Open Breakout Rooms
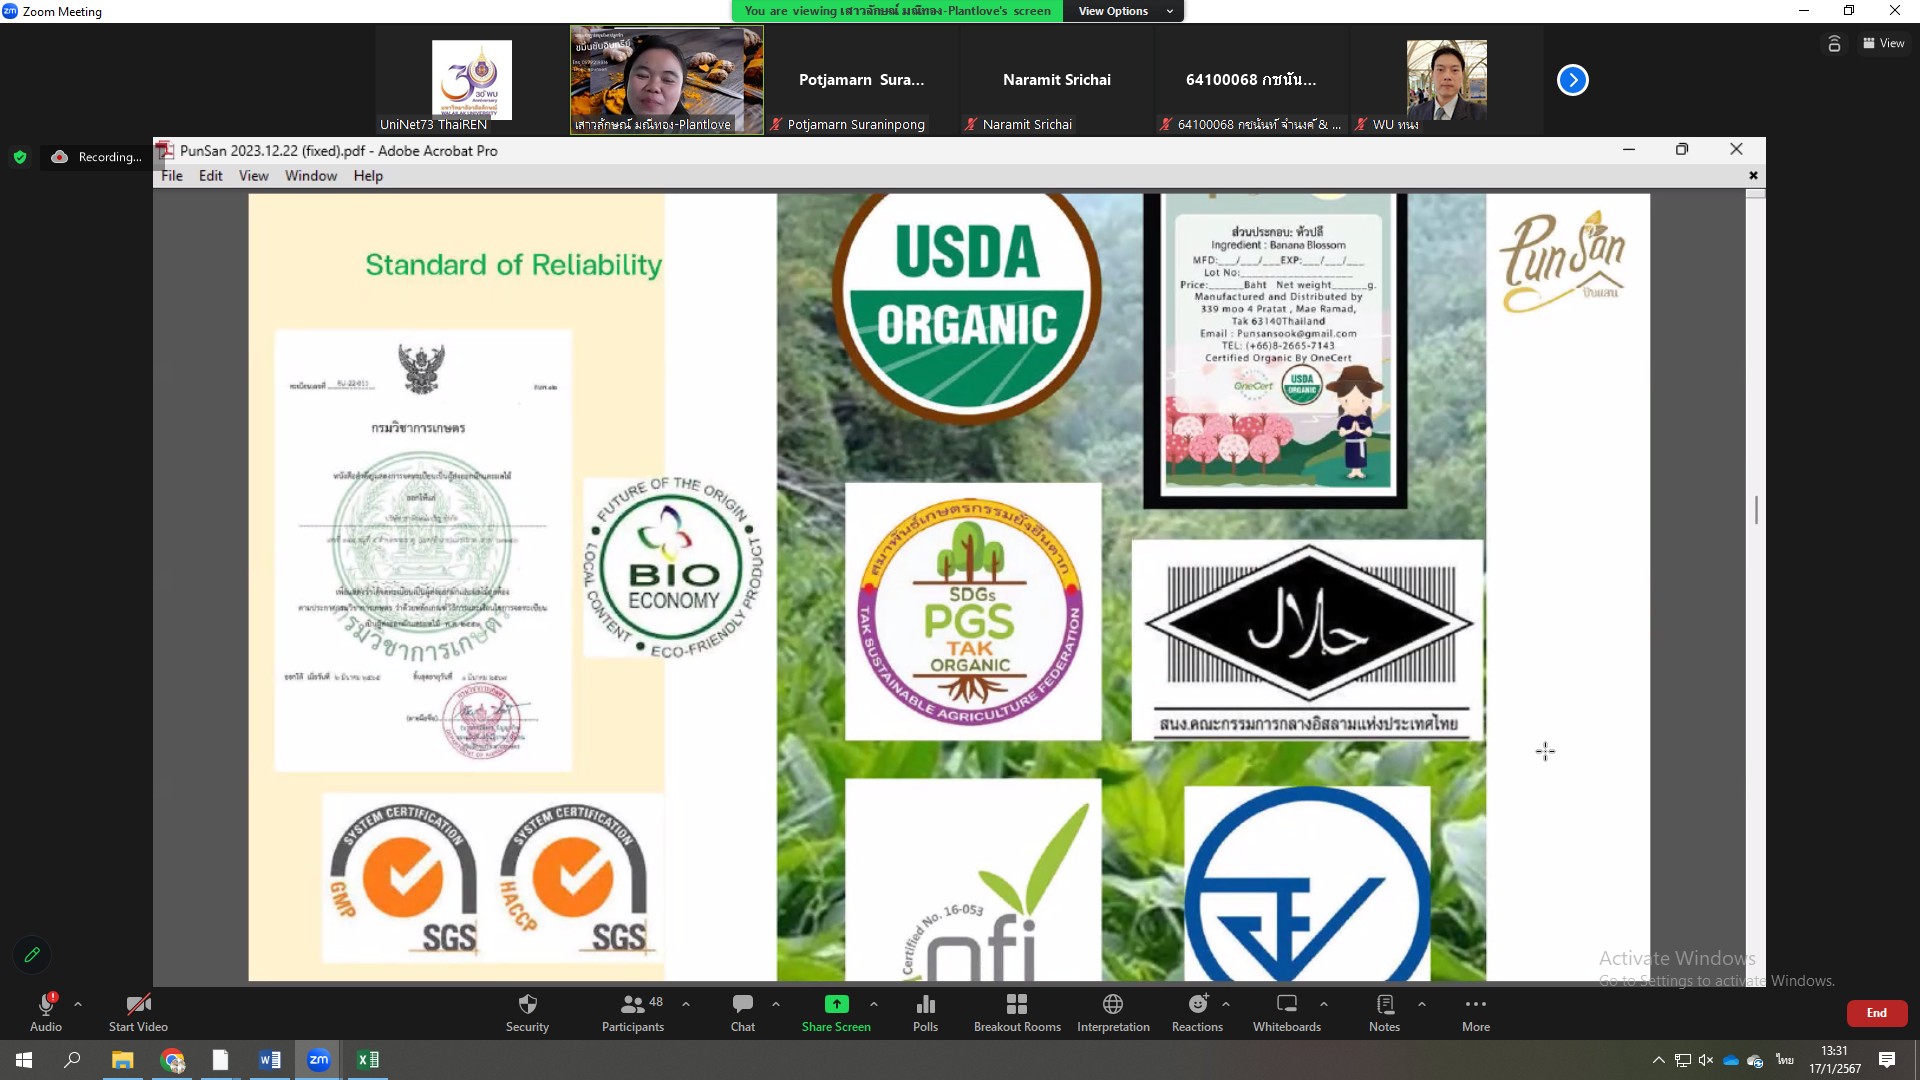 coord(1017,1005)
